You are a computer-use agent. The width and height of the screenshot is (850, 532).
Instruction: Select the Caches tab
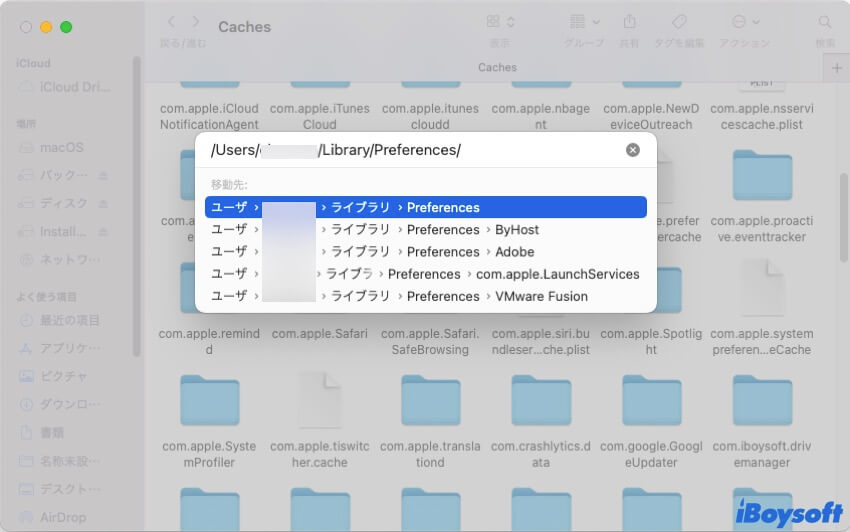[x=497, y=68]
